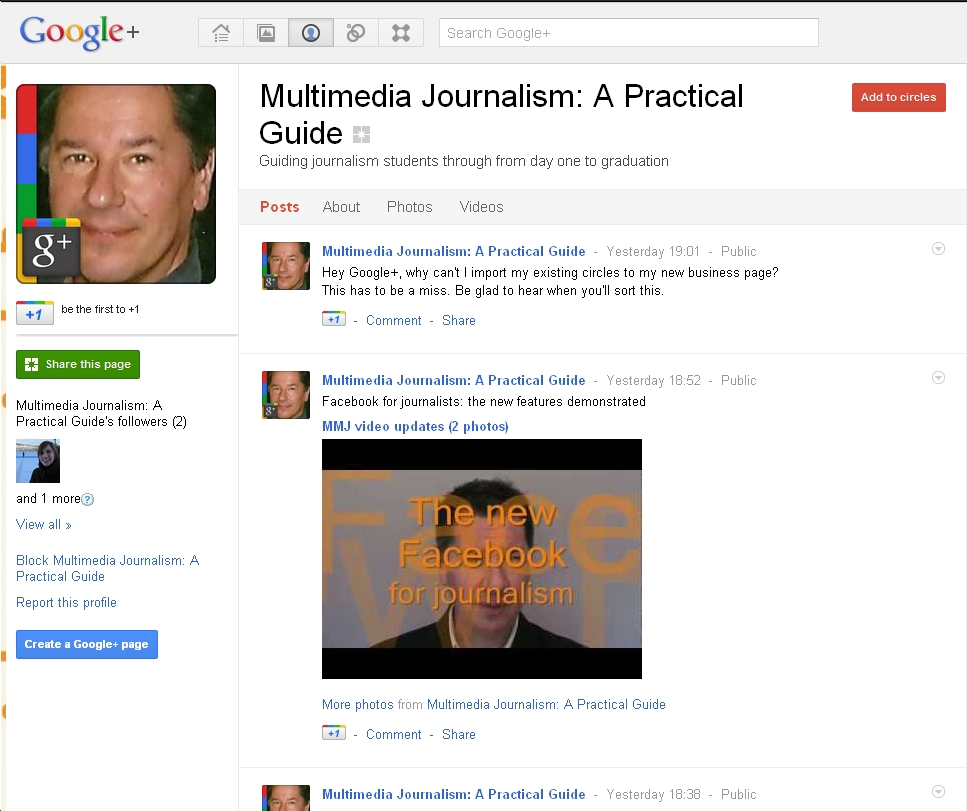This screenshot has height=811, width=967.
Task: Click the avatar on the 18:52 post
Action: (x=286, y=395)
